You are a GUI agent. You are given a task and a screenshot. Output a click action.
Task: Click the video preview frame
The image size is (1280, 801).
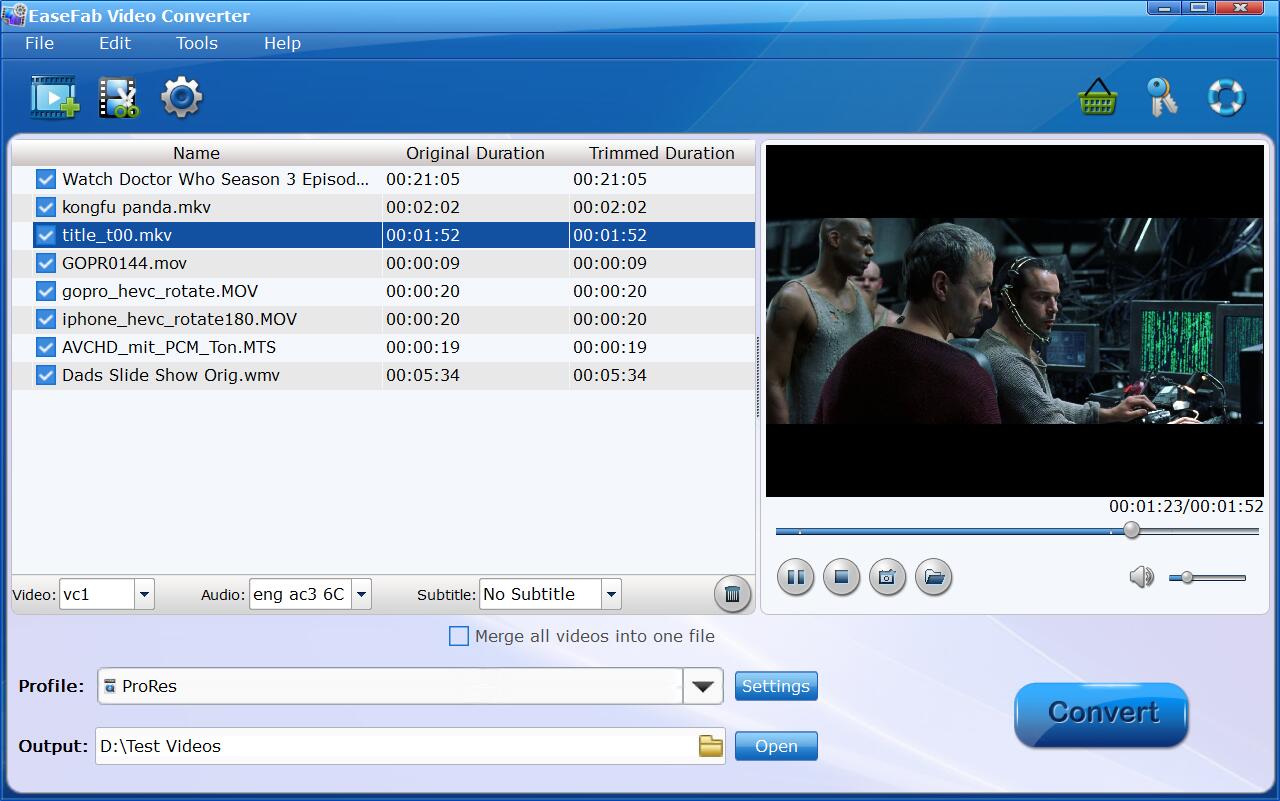tap(1015, 320)
